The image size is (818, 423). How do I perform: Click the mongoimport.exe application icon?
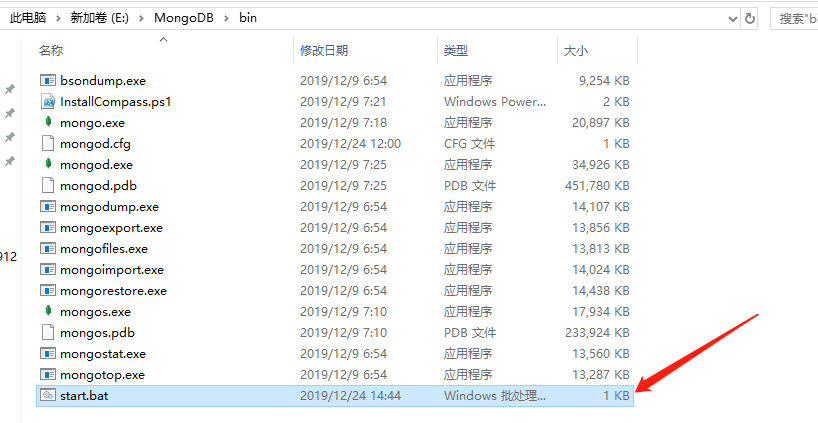click(x=48, y=270)
